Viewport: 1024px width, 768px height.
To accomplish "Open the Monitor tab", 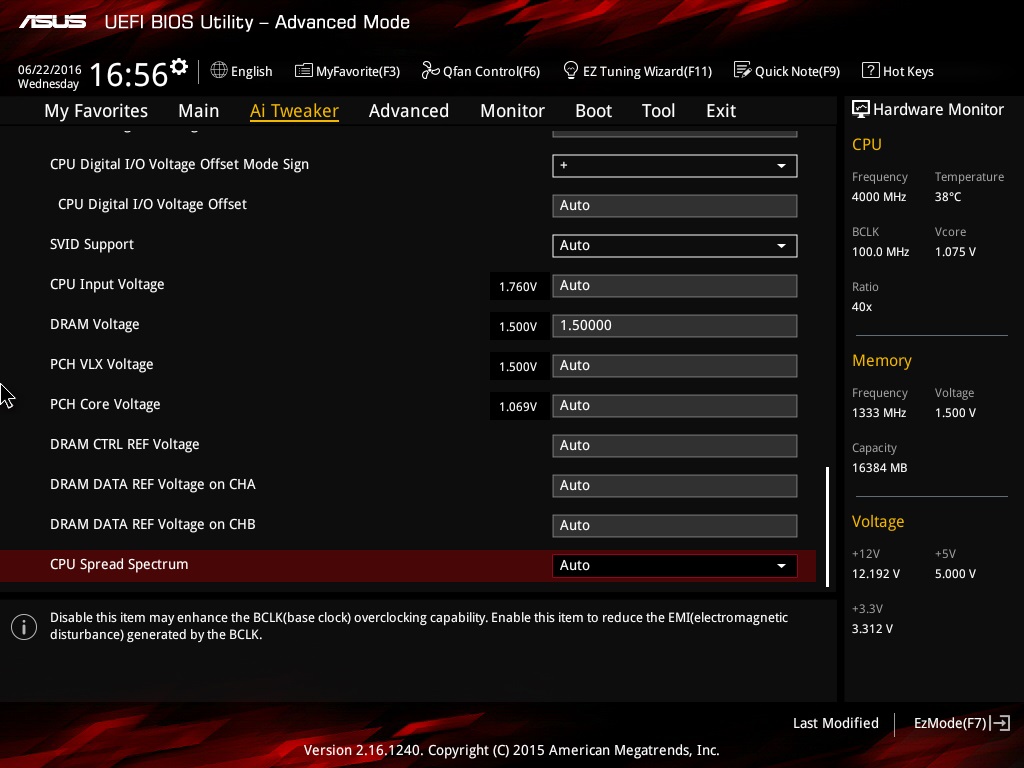I will 513,111.
